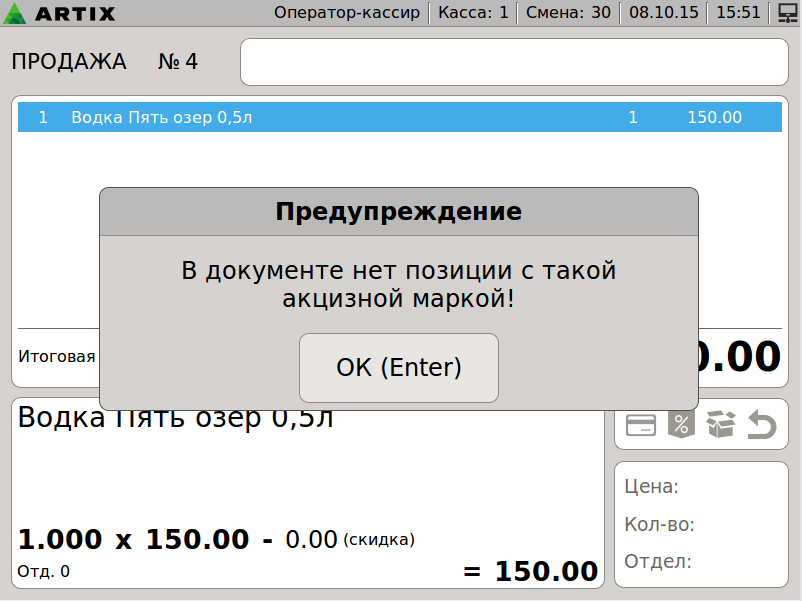Click the Цена: field label

tap(651, 487)
